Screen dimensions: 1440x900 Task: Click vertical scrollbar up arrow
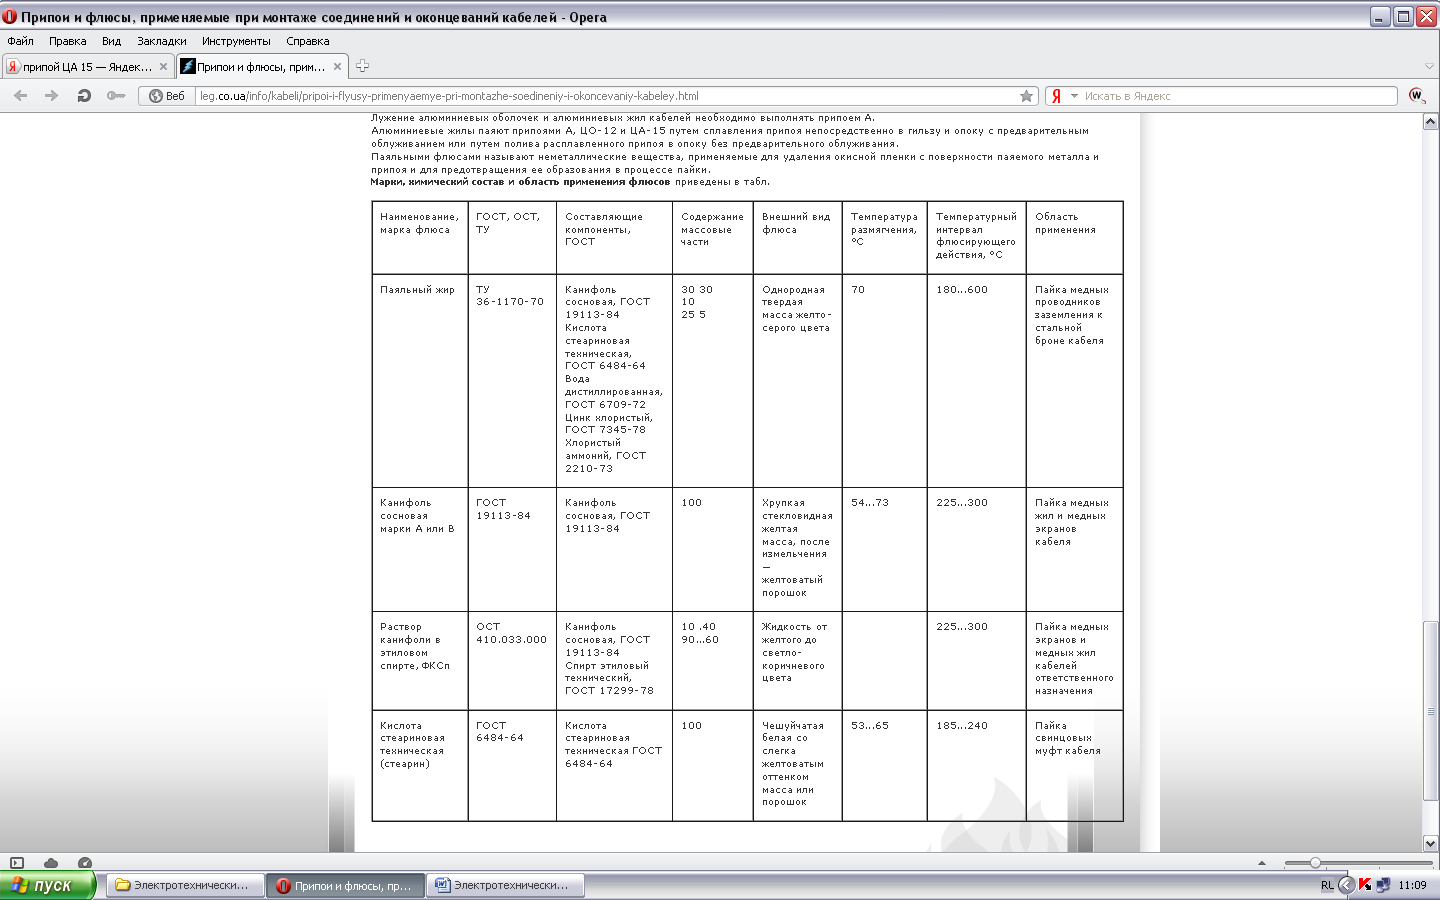[x=1430, y=121]
